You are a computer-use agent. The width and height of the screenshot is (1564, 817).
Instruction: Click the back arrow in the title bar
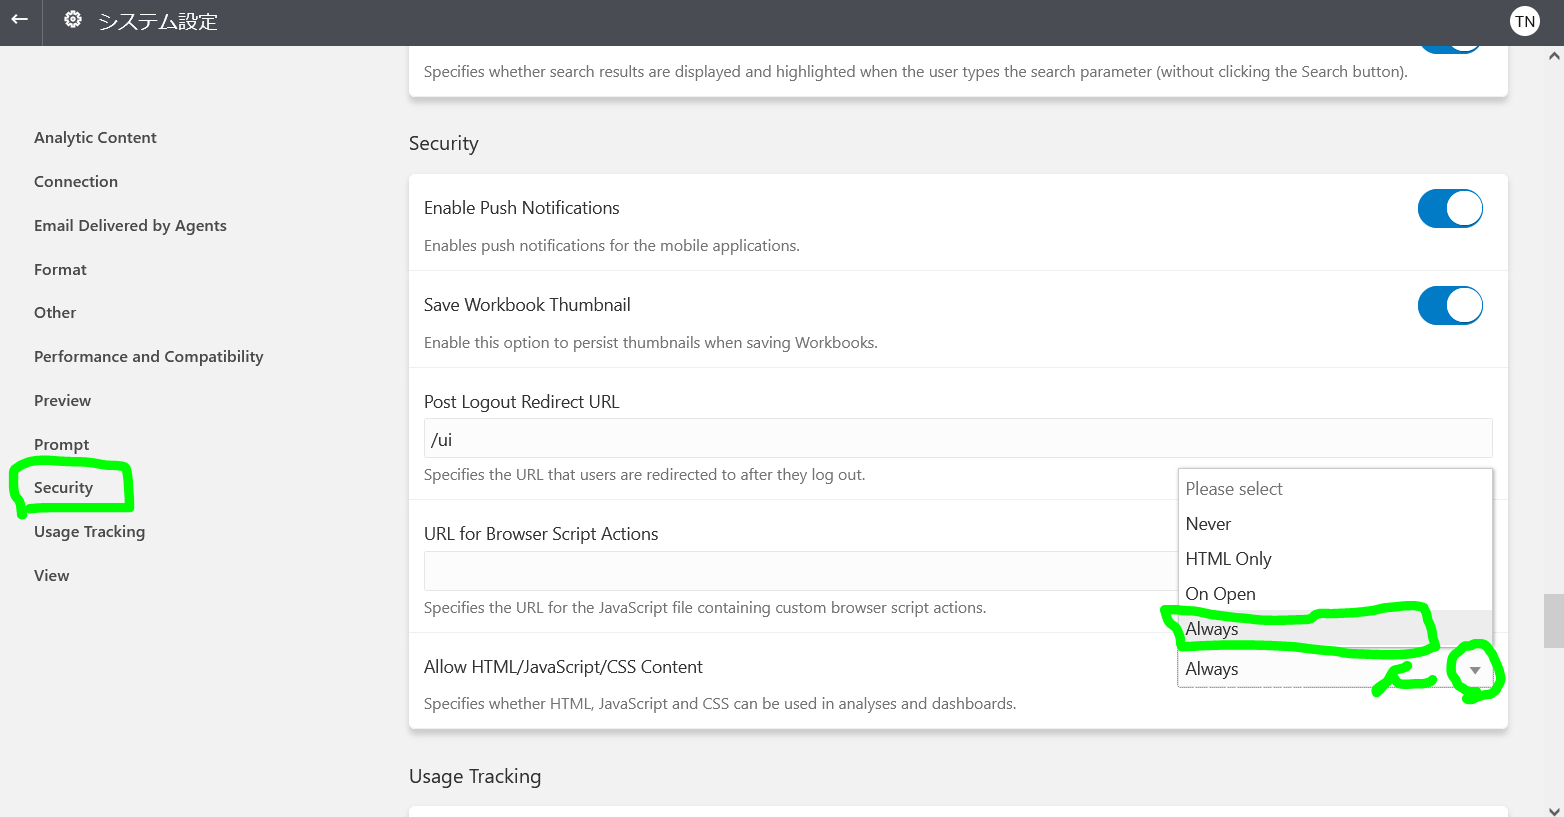click(19, 20)
